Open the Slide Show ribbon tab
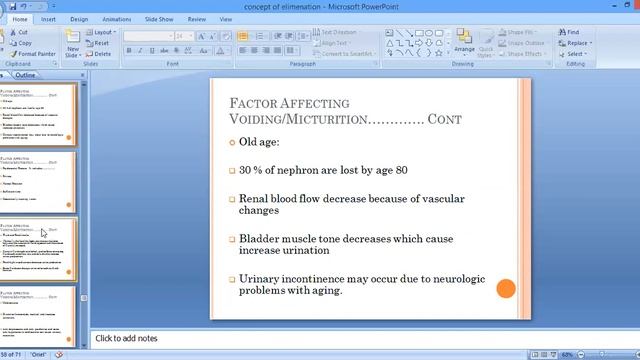The width and height of the screenshot is (640, 360). (x=159, y=19)
